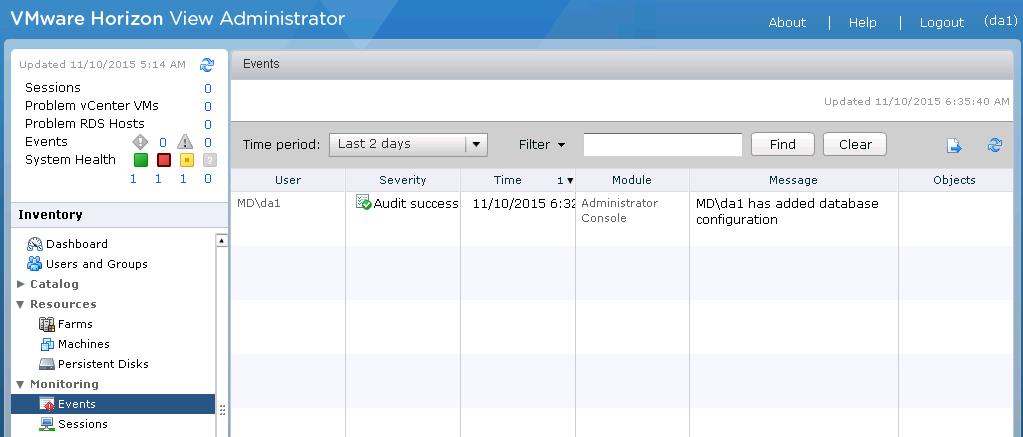The height and width of the screenshot is (437, 1023).
Task: Refresh the status summary panel
Action: pos(207,65)
